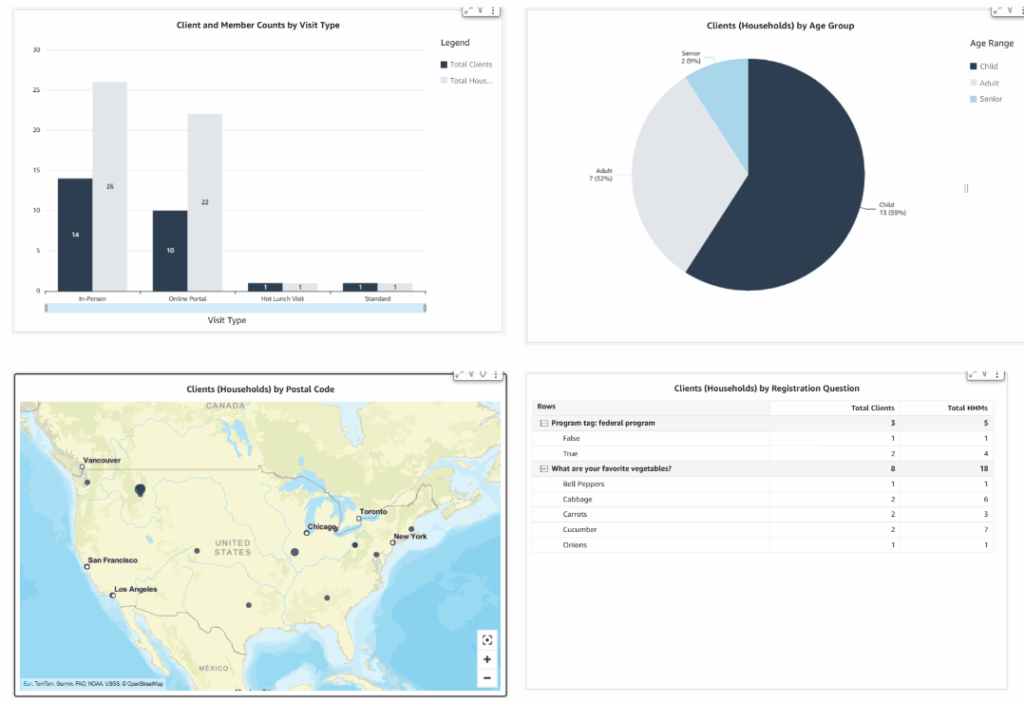Click the Rows header in the pivot table
Viewport: 1024px width, 702px height.
[545, 406]
